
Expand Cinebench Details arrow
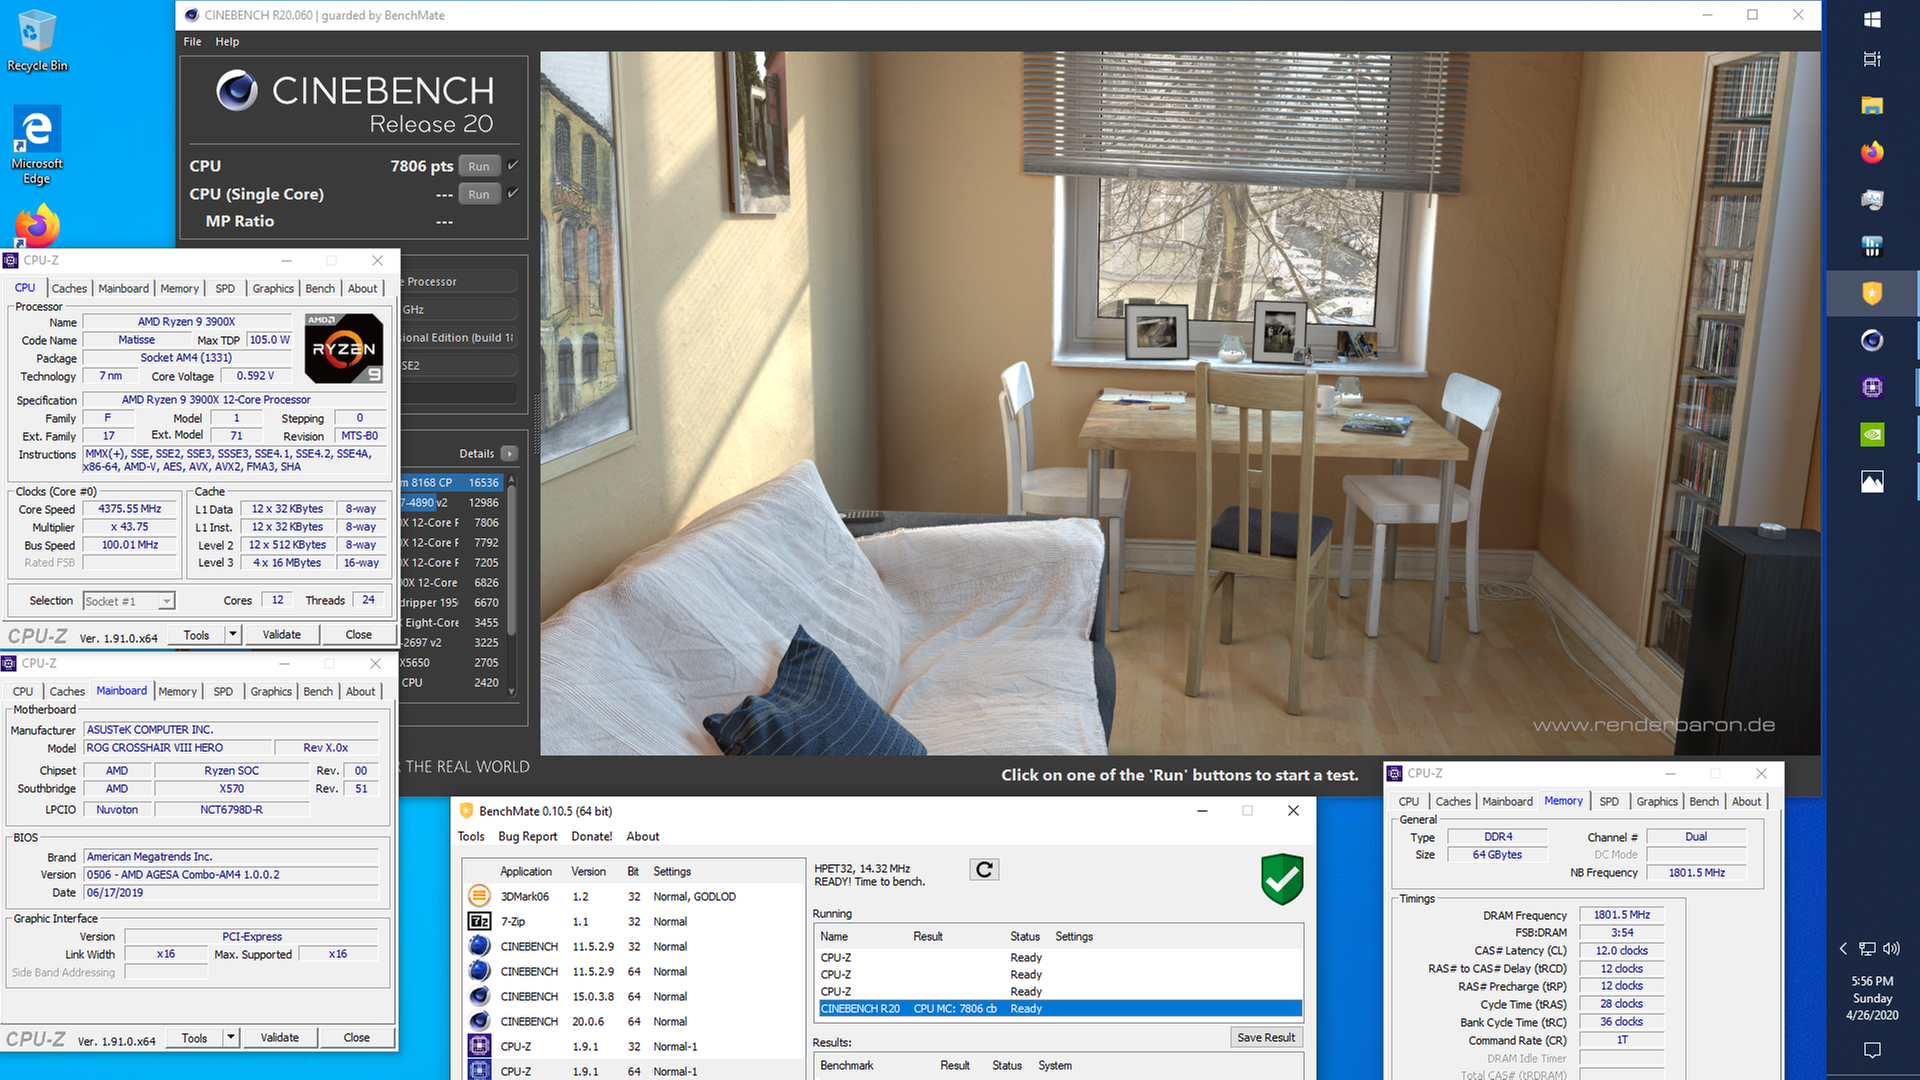tap(509, 453)
